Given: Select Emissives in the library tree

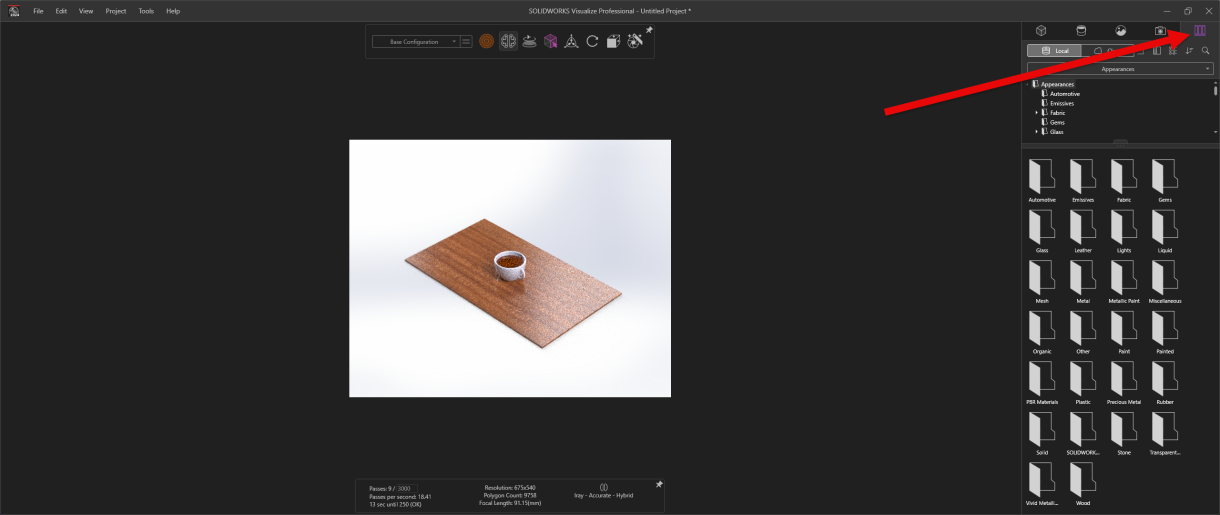Looking at the screenshot, I should 1062,103.
